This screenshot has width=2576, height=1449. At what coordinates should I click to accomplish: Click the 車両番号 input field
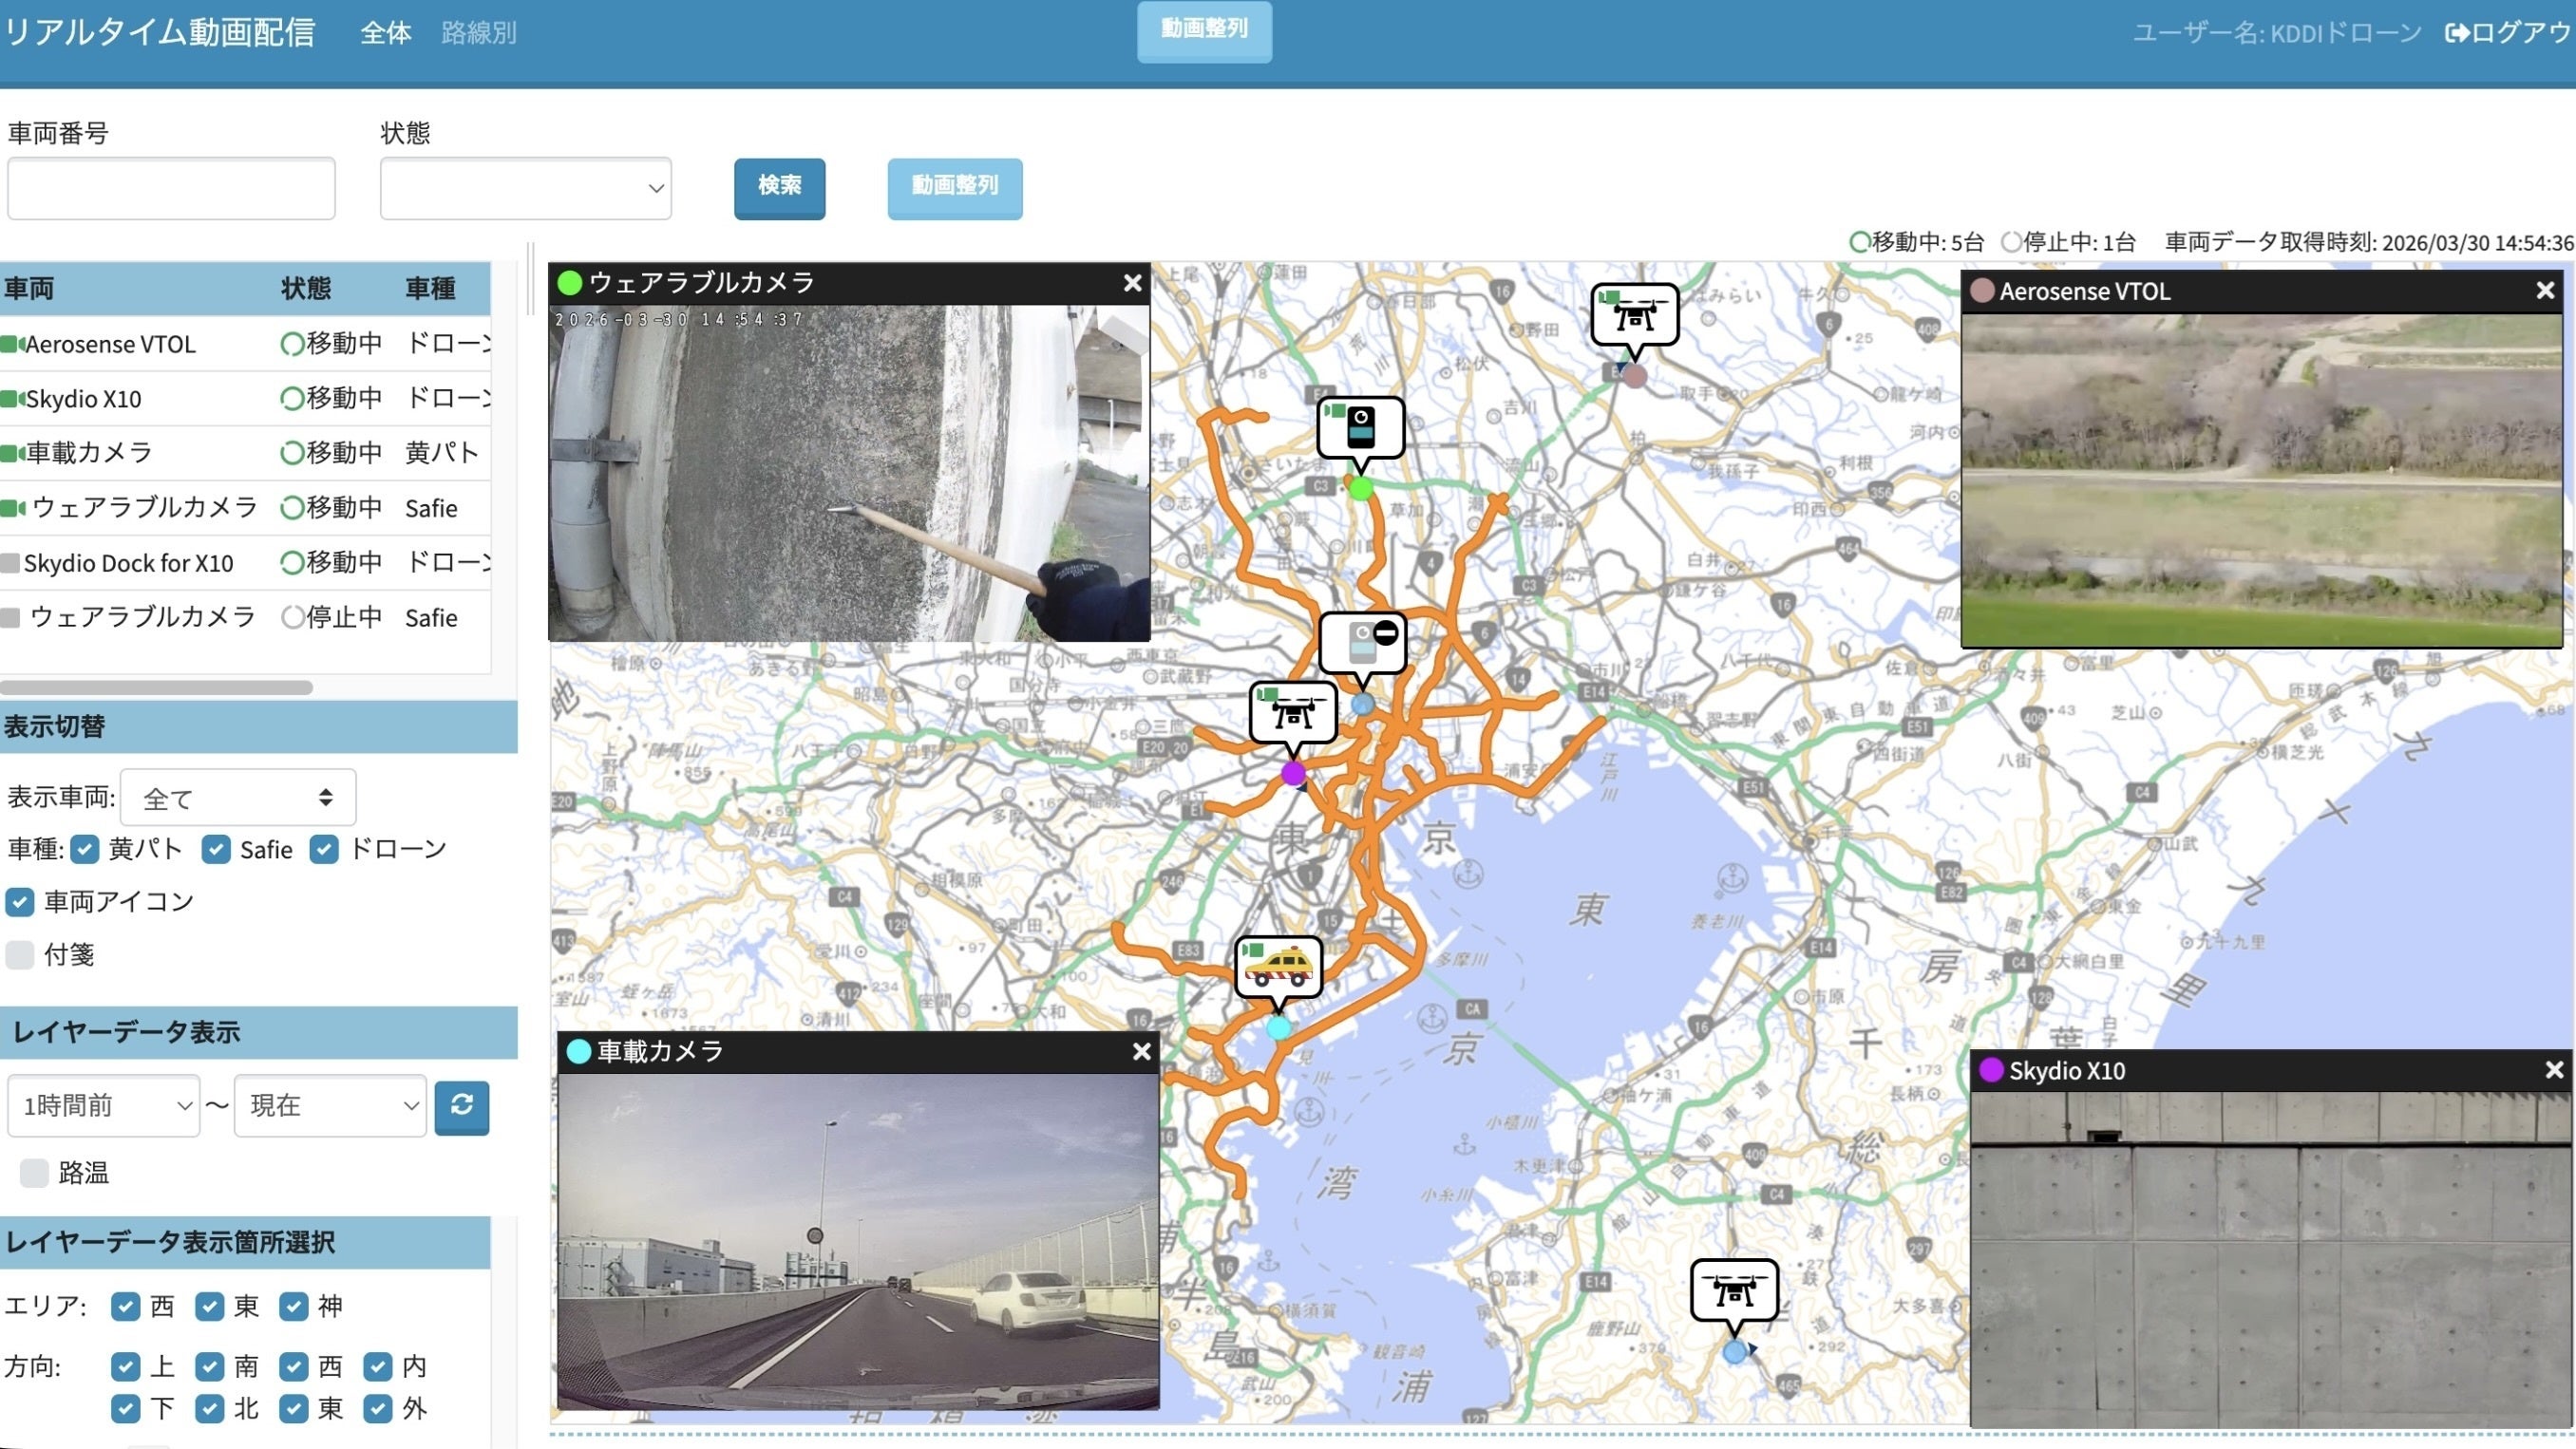pos(171,188)
